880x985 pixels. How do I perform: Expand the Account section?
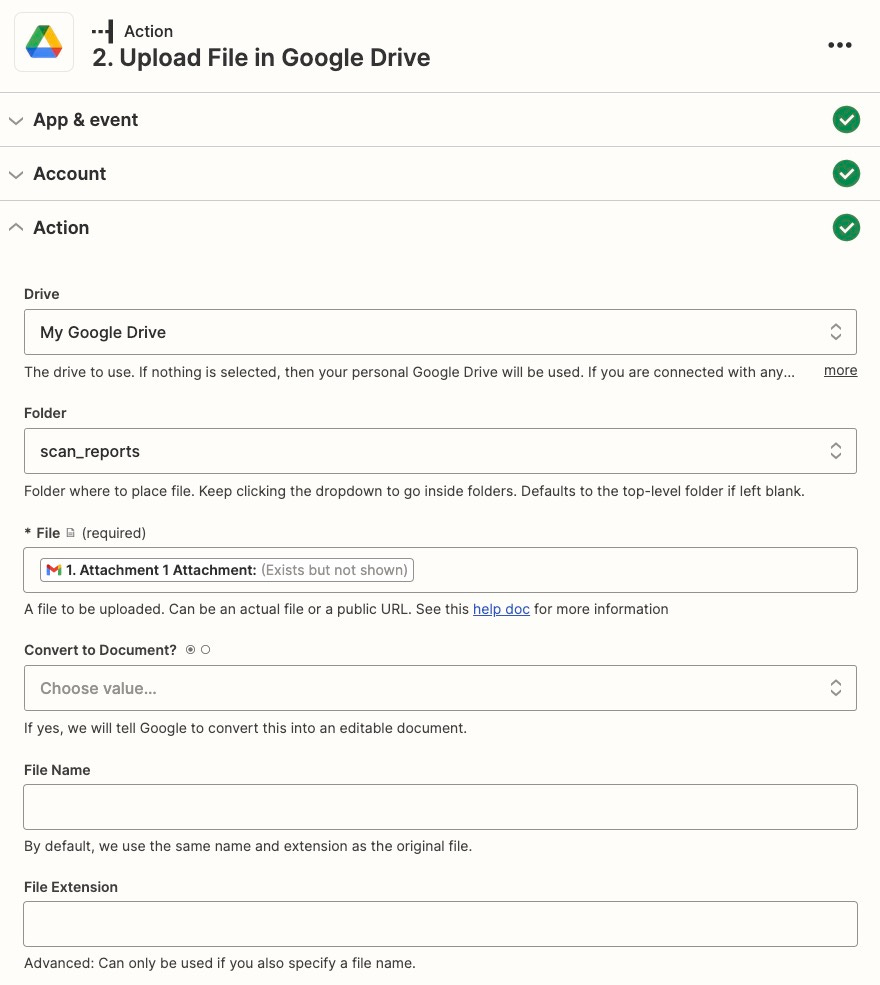point(16,173)
